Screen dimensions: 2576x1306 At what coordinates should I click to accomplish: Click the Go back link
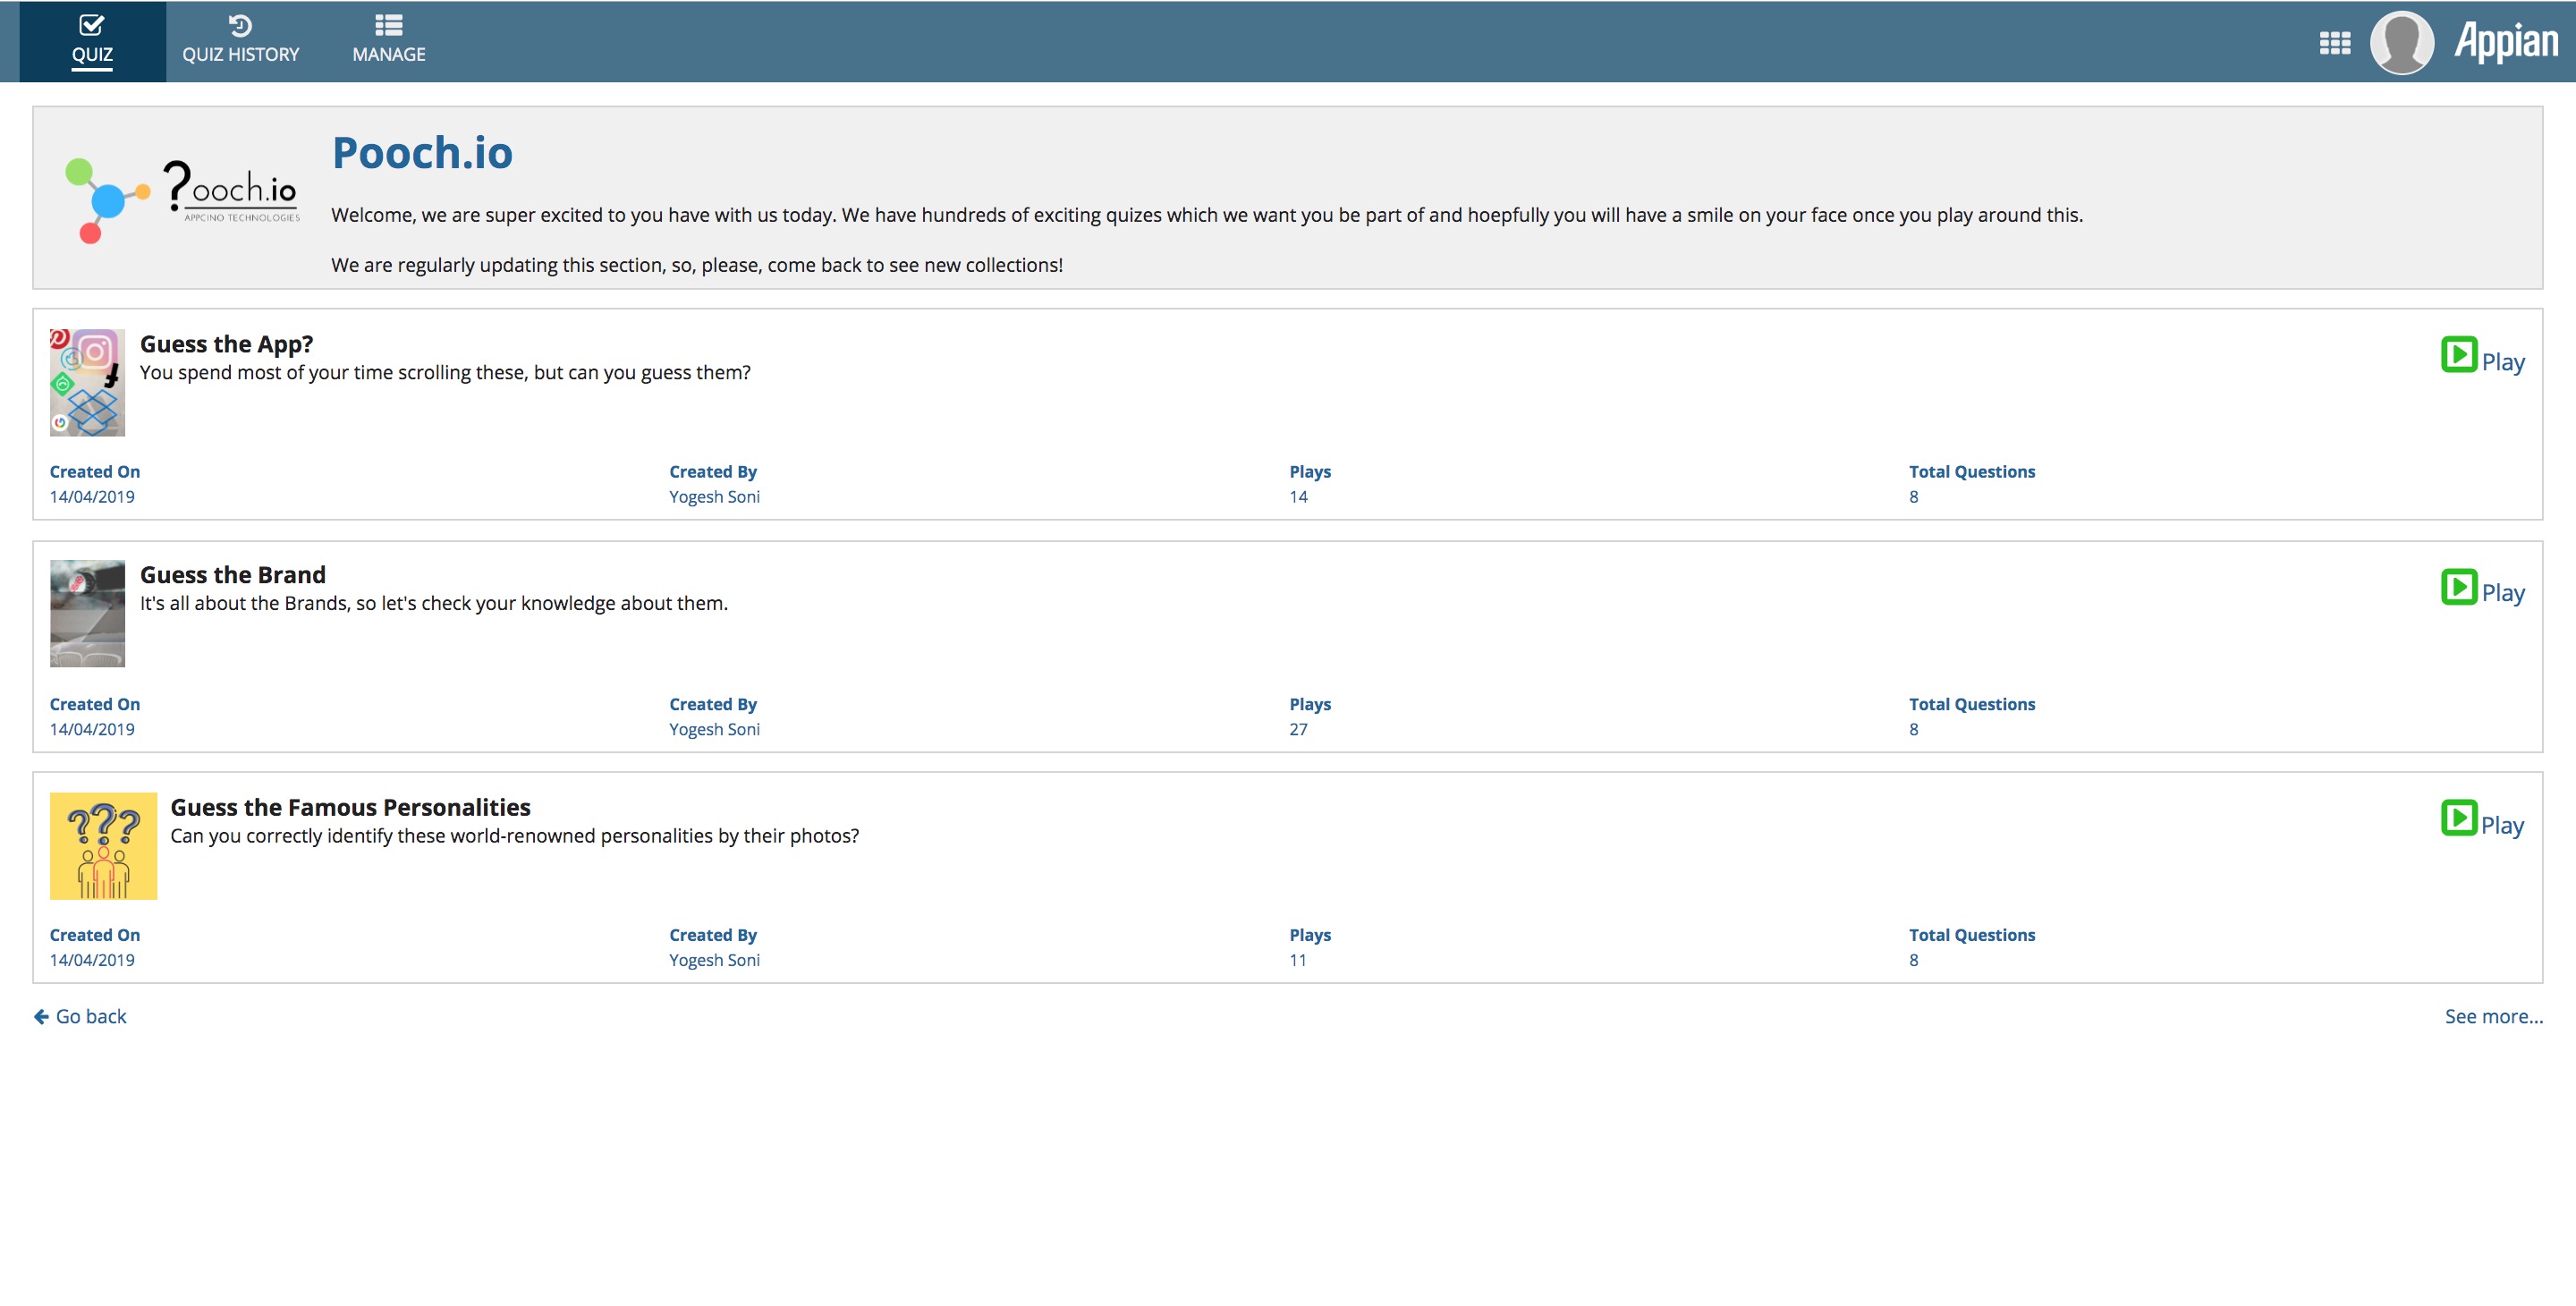(91, 1016)
